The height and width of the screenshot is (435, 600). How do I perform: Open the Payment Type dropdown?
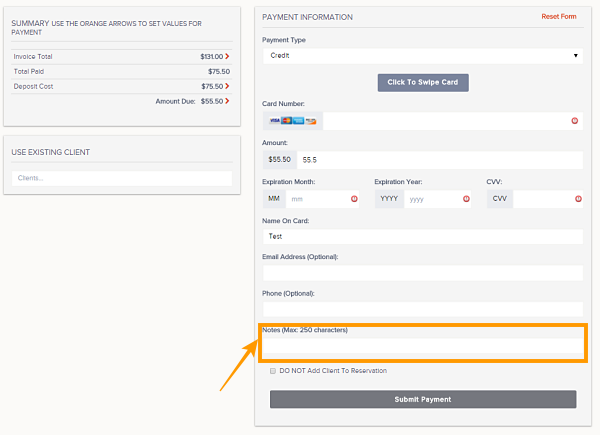point(423,56)
